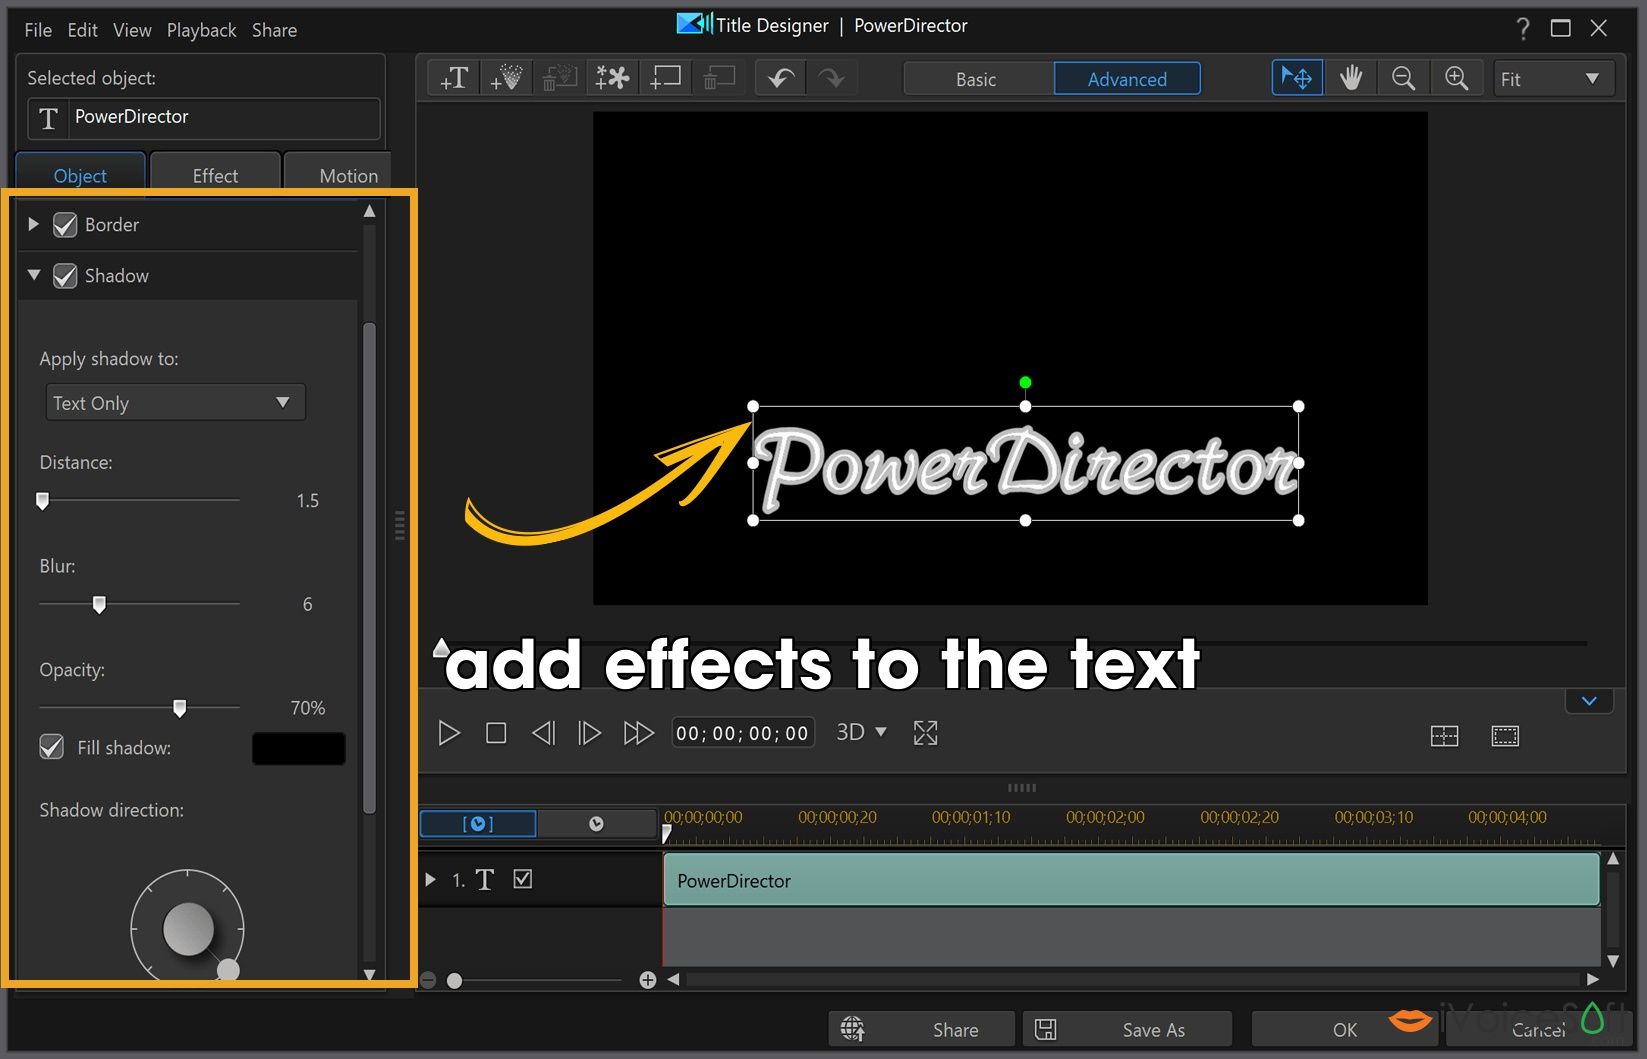Click the clip mode timeline button

(x=478, y=824)
